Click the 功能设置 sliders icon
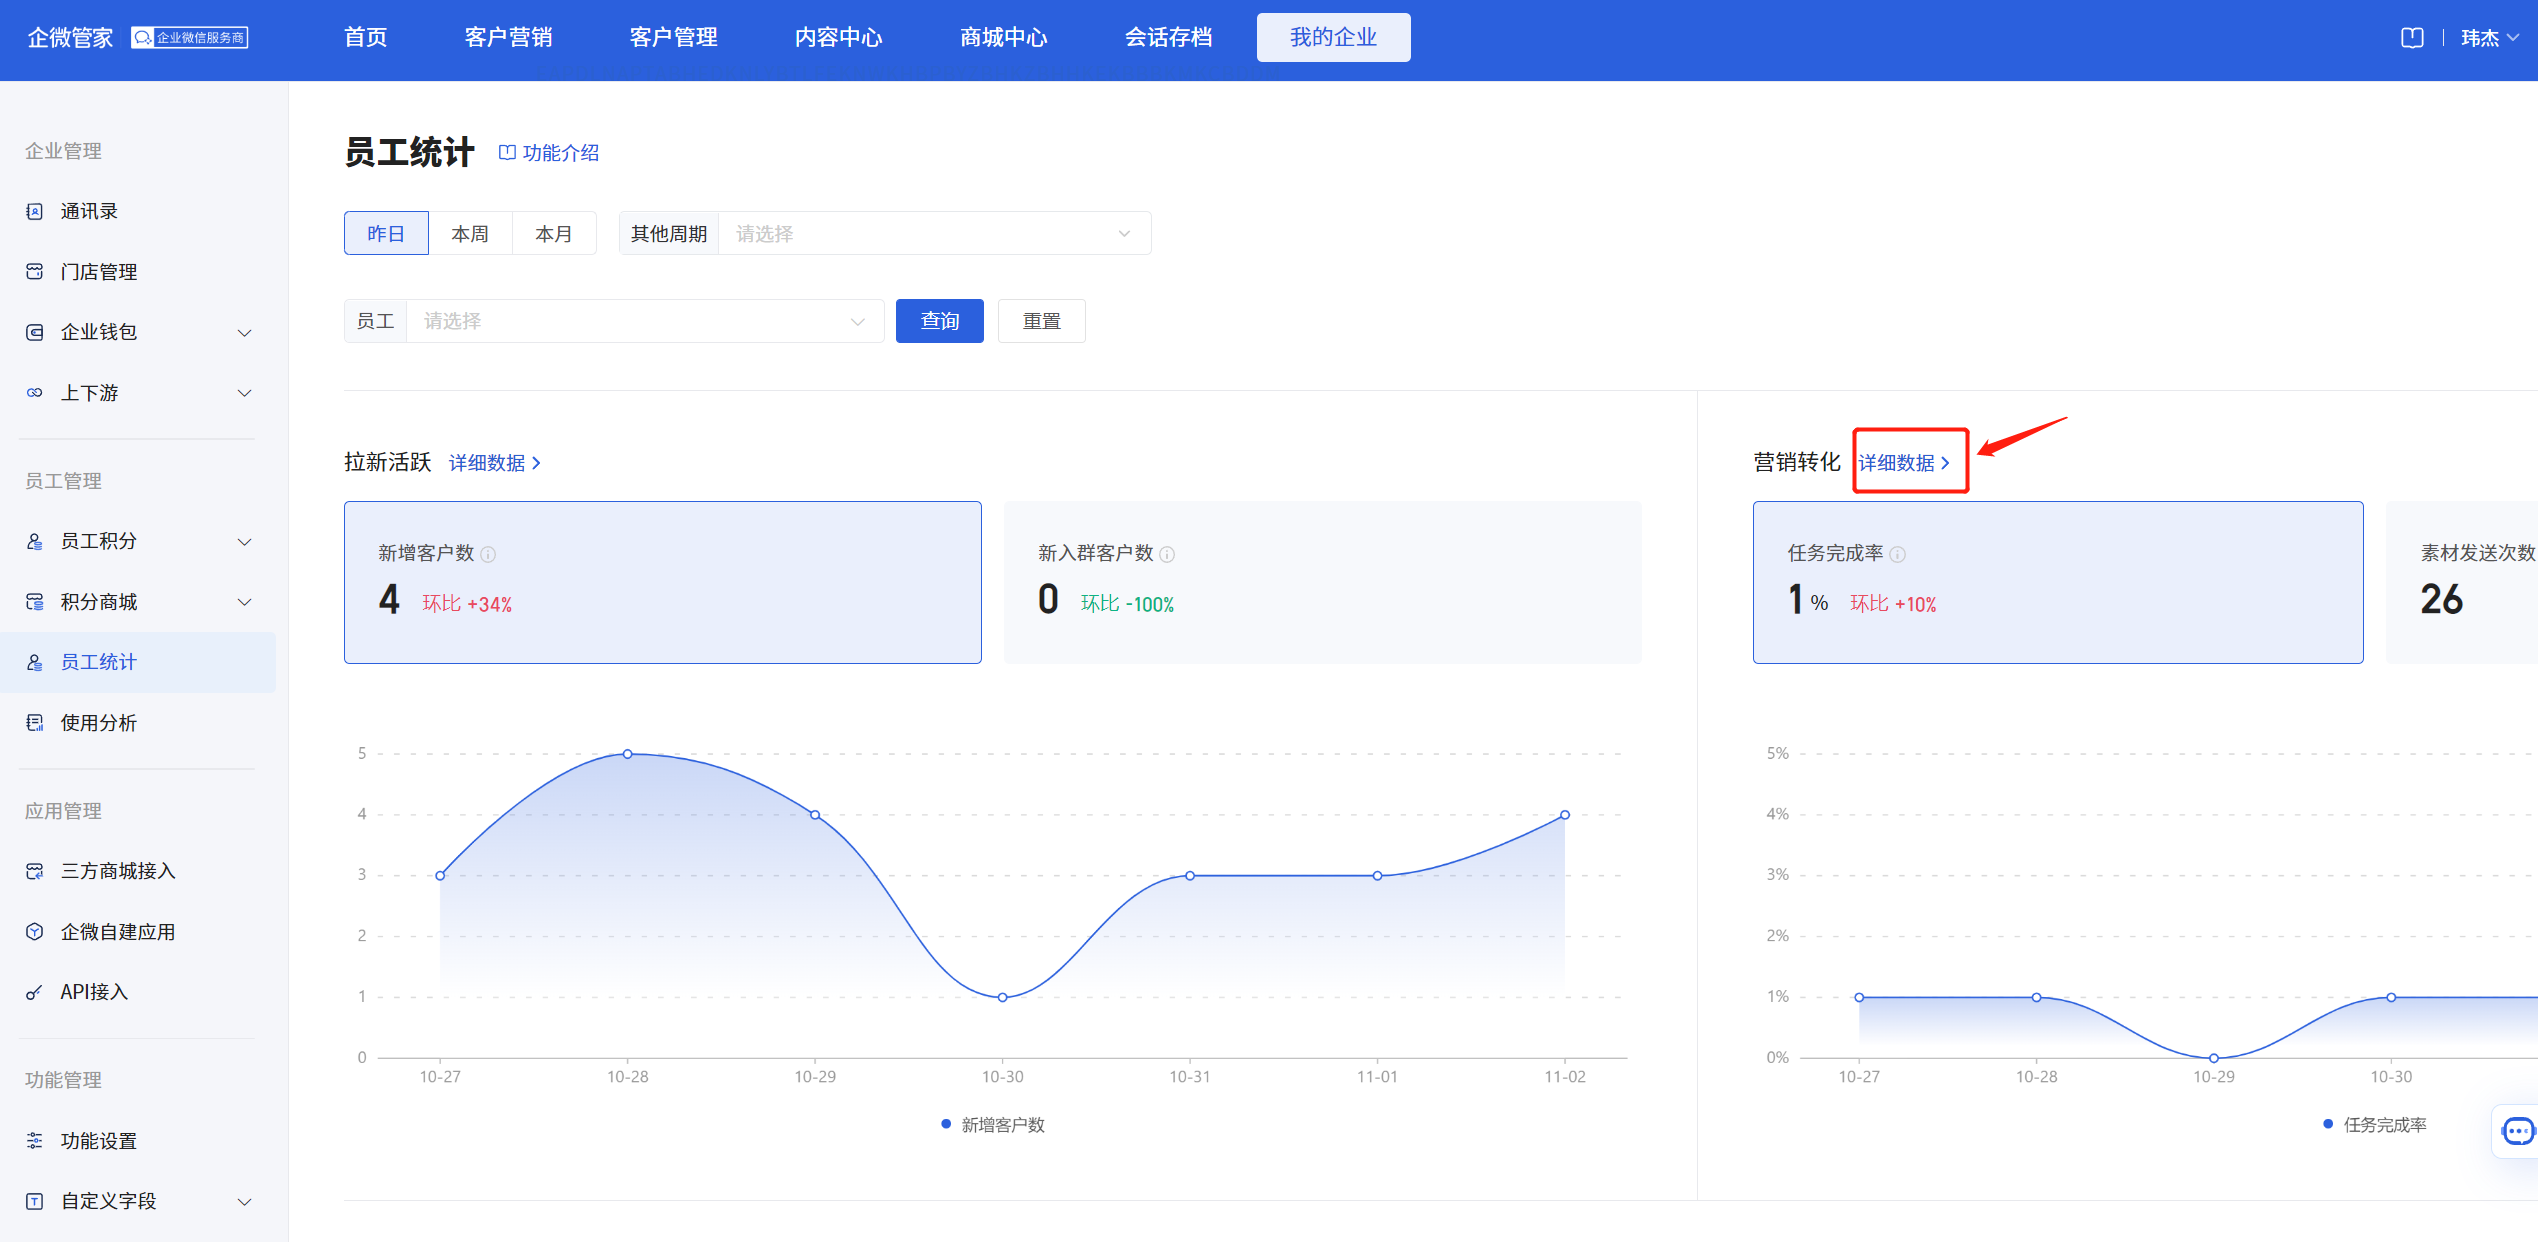Screen dimensions: 2538x1242 [x=35, y=1141]
